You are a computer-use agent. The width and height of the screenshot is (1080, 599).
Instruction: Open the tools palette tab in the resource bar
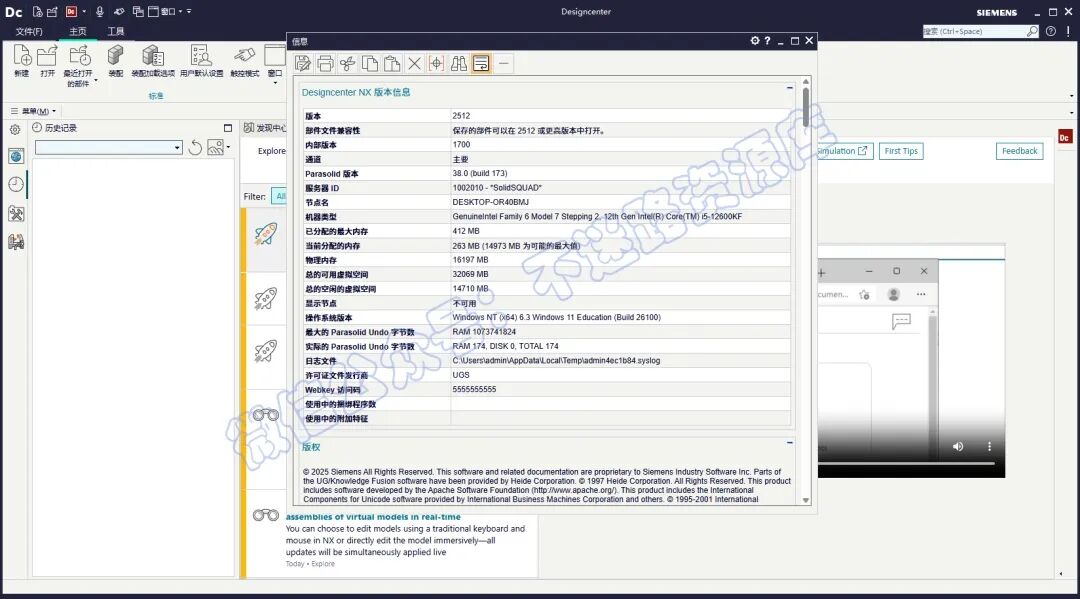[x=16, y=213]
